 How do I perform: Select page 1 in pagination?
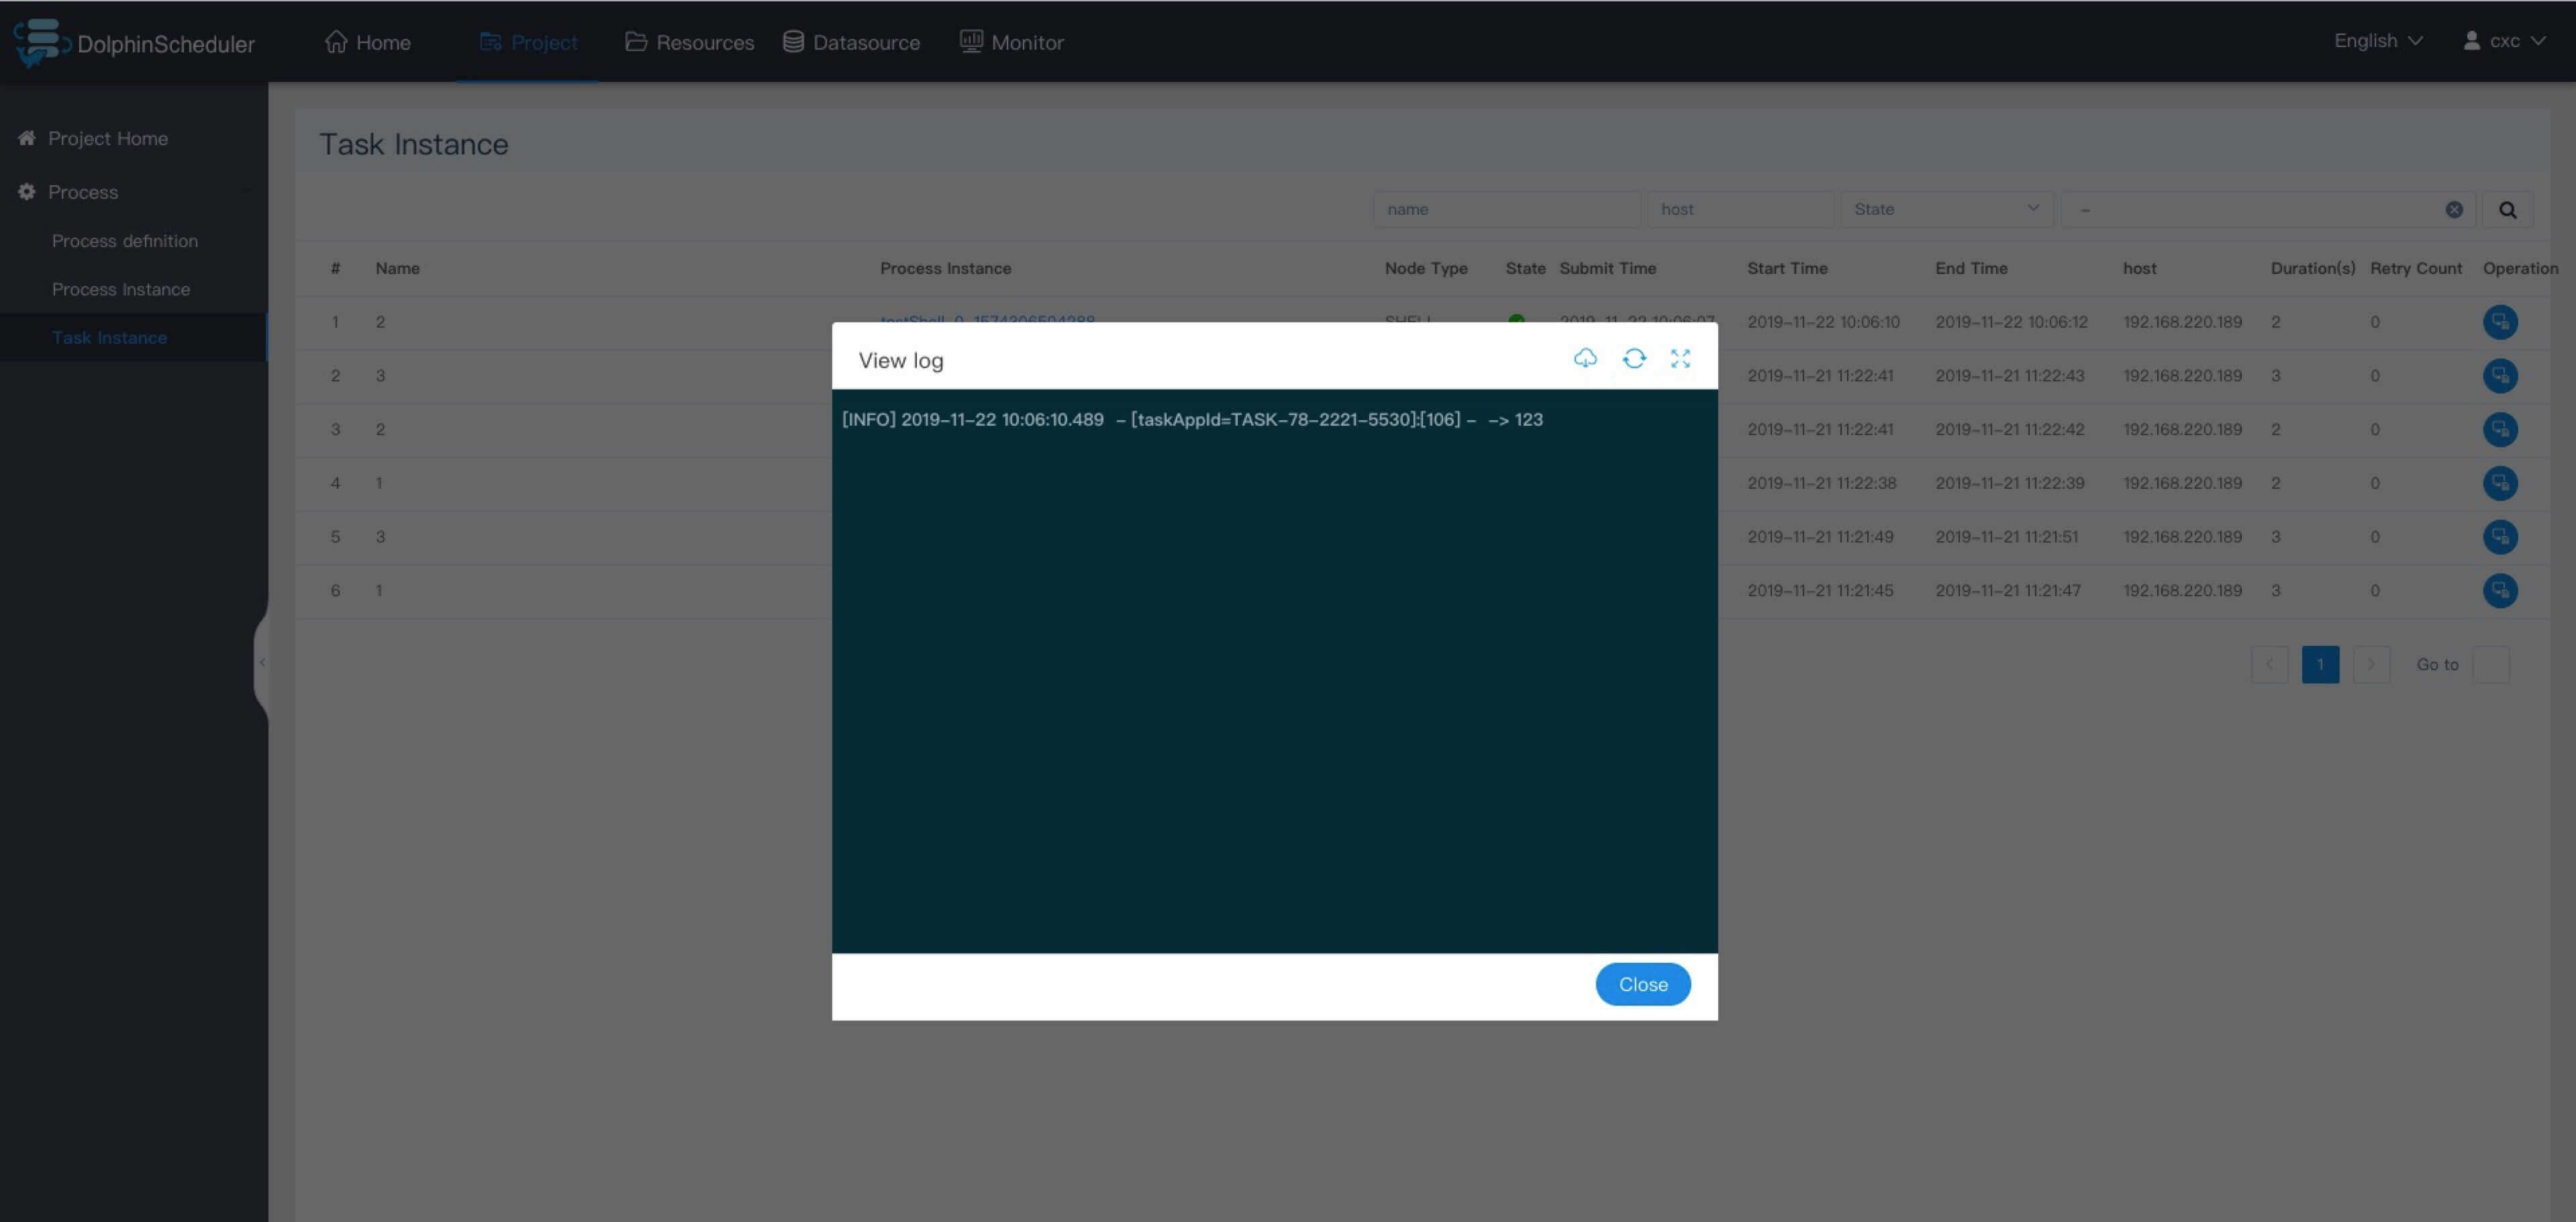pyautogui.click(x=2319, y=664)
